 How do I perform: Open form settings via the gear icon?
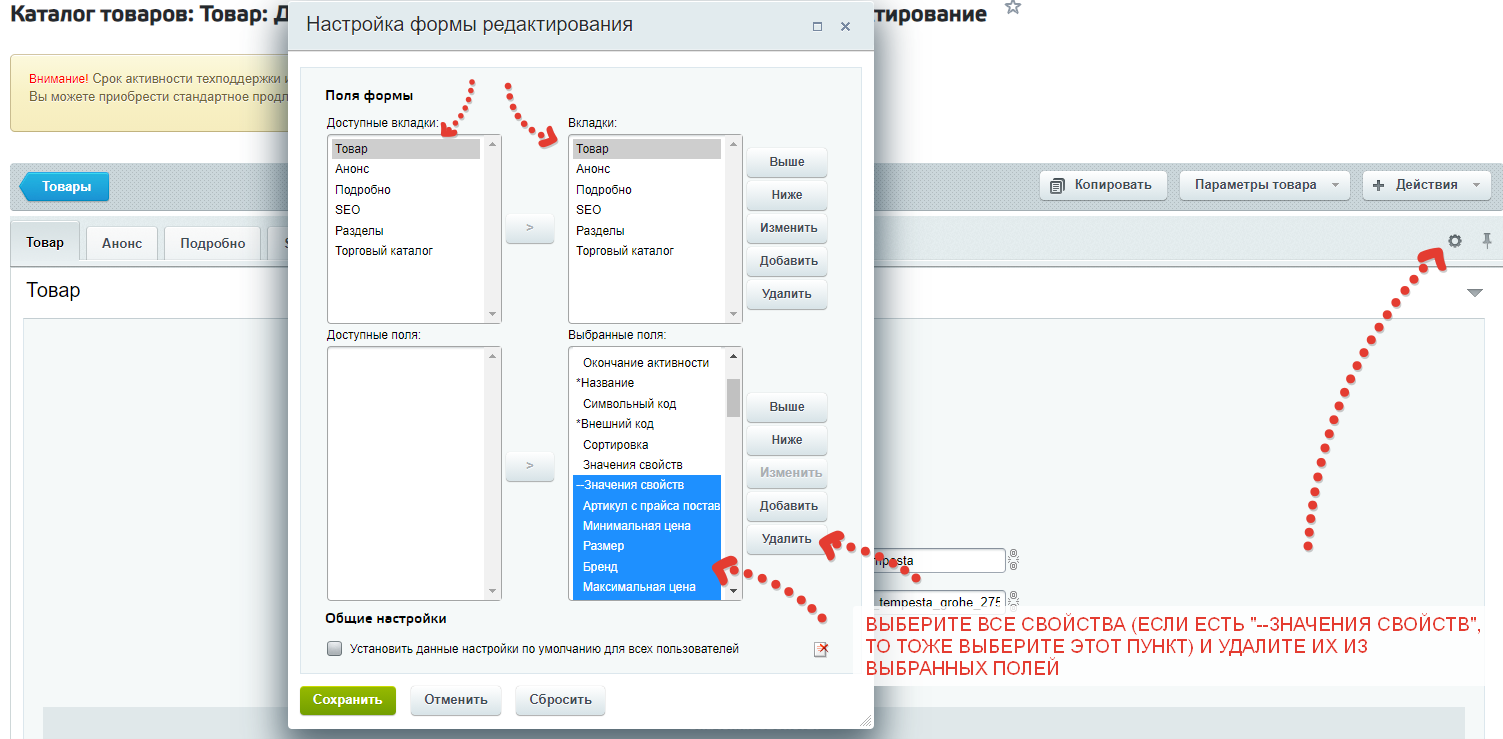(x=1454, y=241)
